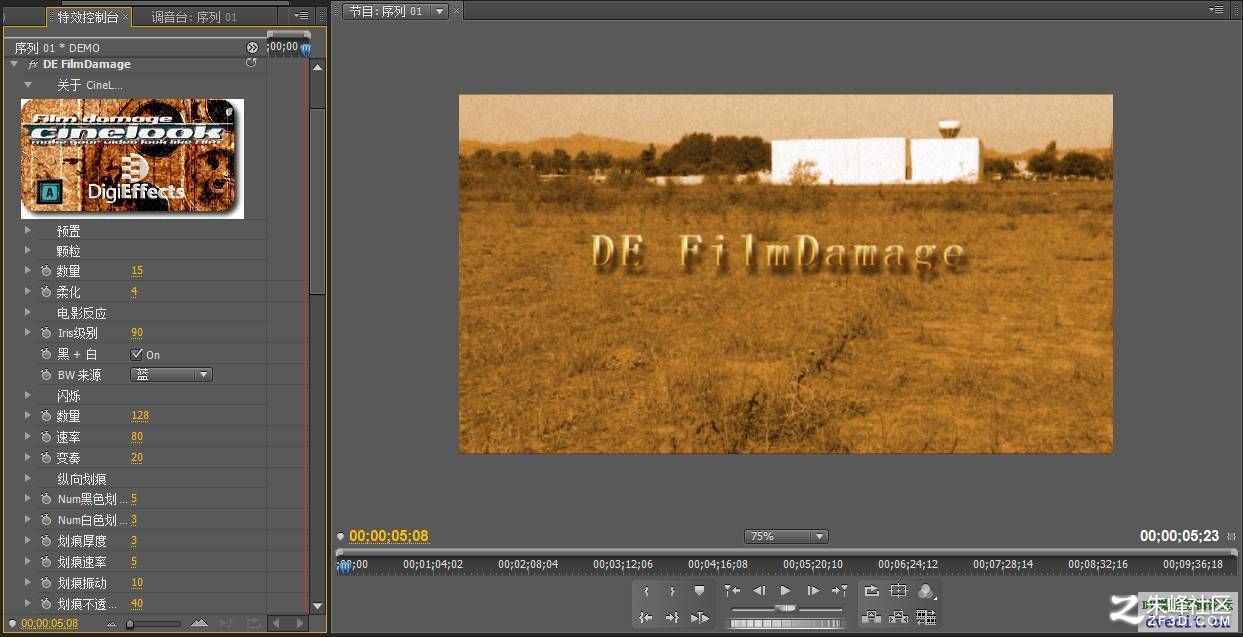Step back one frame

(x=759, y=591)
